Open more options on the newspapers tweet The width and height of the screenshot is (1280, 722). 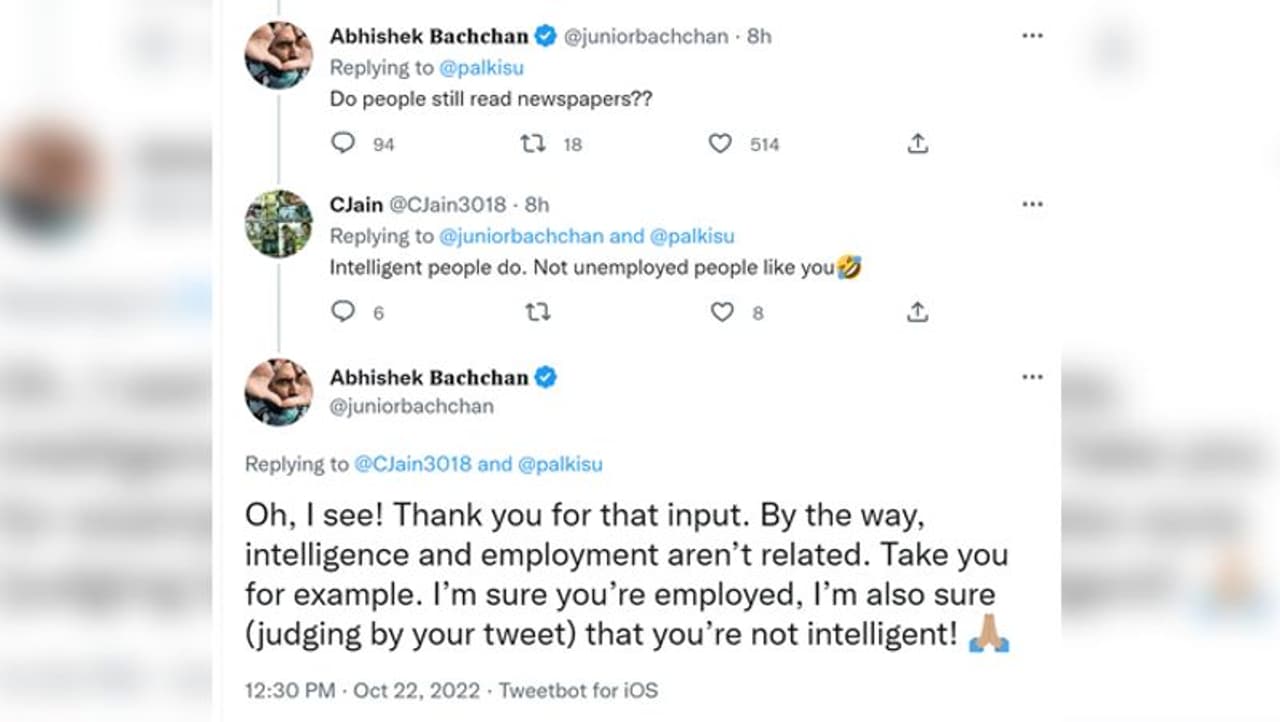[x=1032, y=36]
